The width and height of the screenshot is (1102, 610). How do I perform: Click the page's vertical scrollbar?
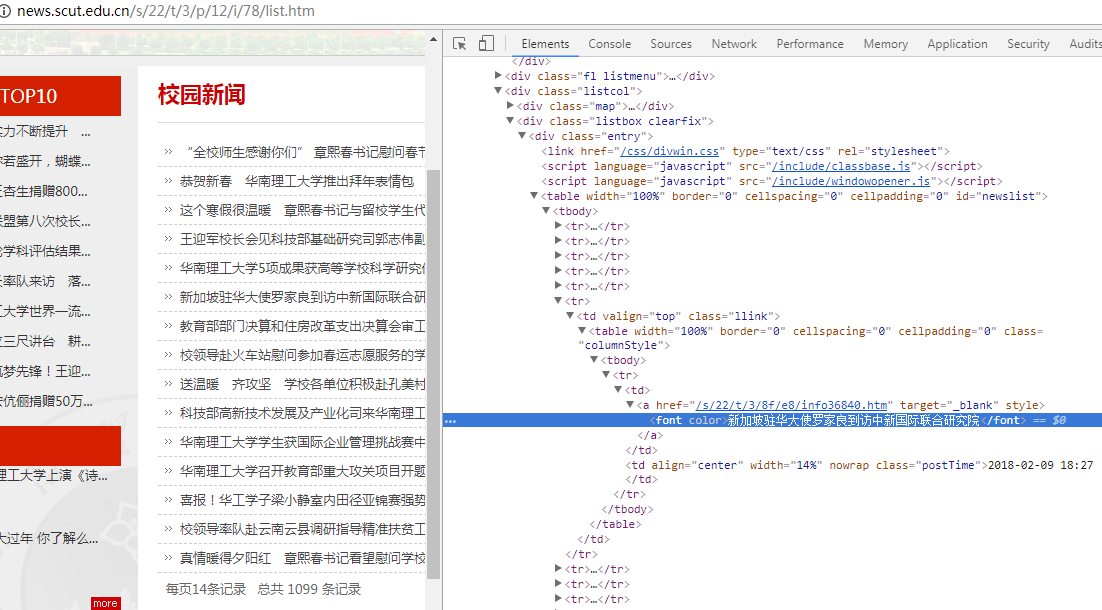(x=433, y=370)
